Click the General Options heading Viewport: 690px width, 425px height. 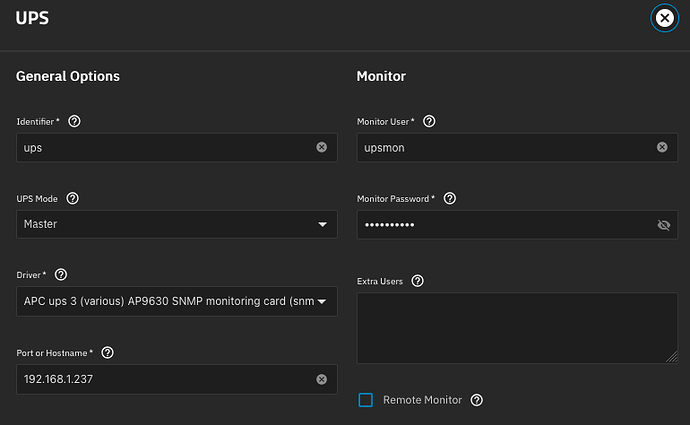tap(68, 77)
